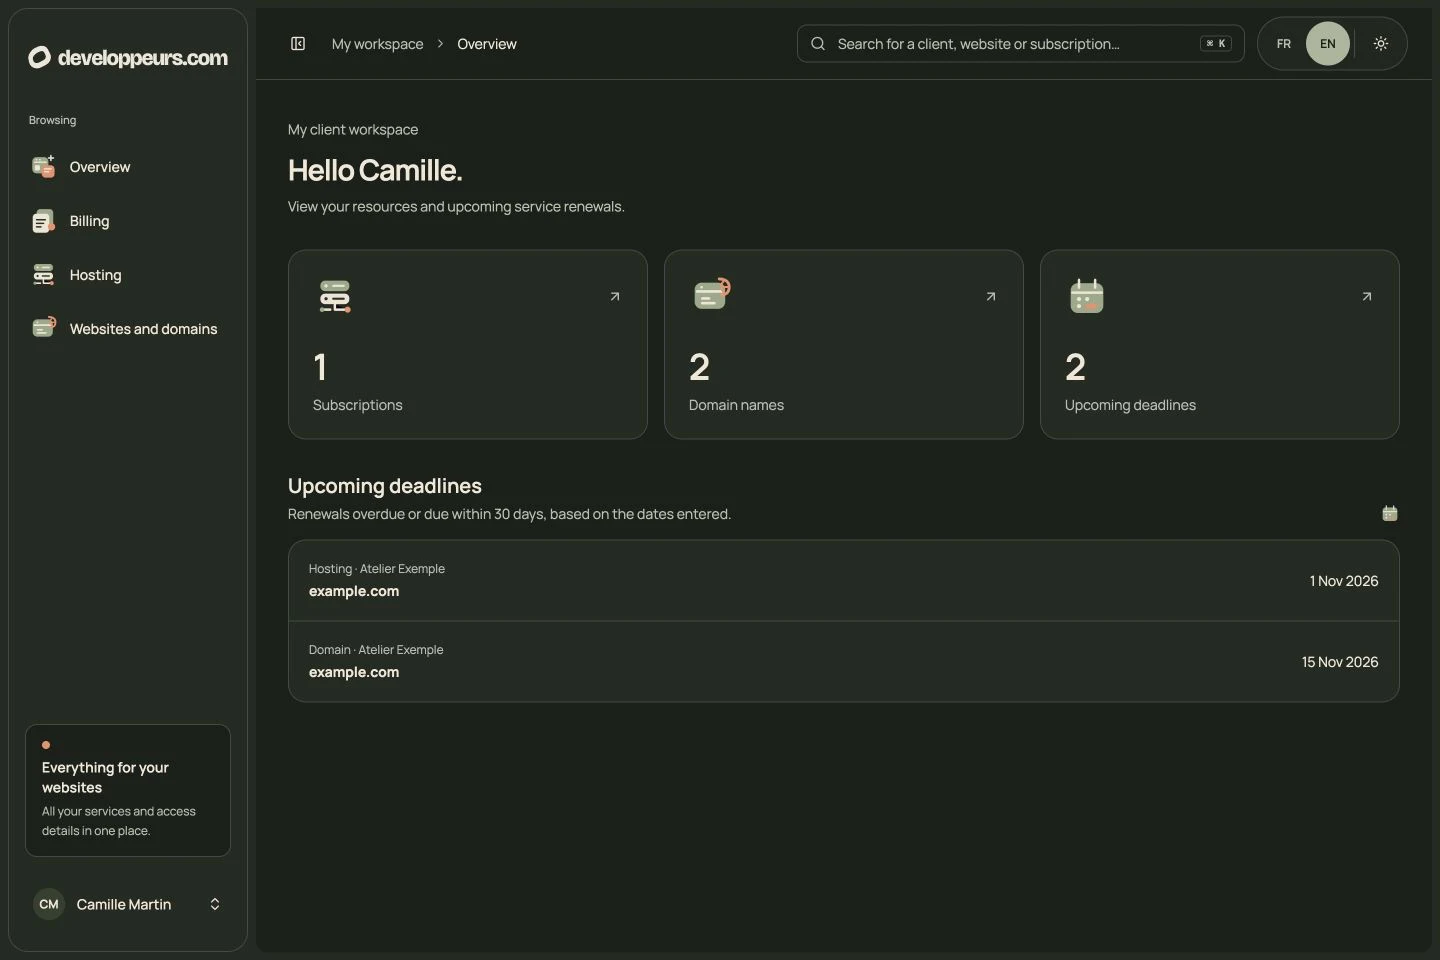
Task: Click the ⌘K shortcut badge
Action: [1216, 44]
